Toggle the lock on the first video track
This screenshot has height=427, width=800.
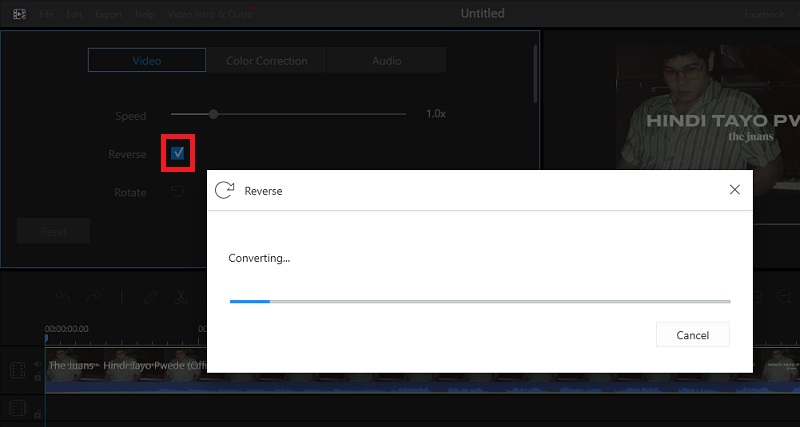(x=37, y=377)
